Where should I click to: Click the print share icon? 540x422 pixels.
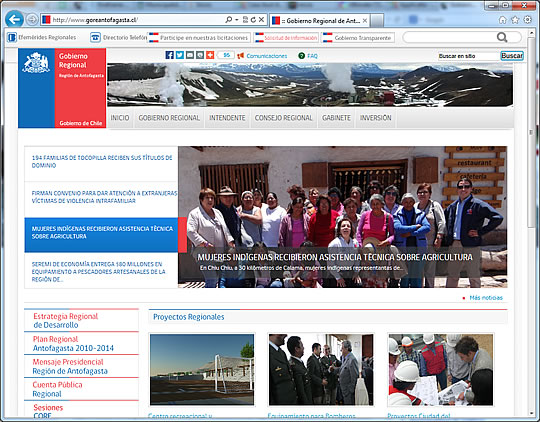[200, 55]
